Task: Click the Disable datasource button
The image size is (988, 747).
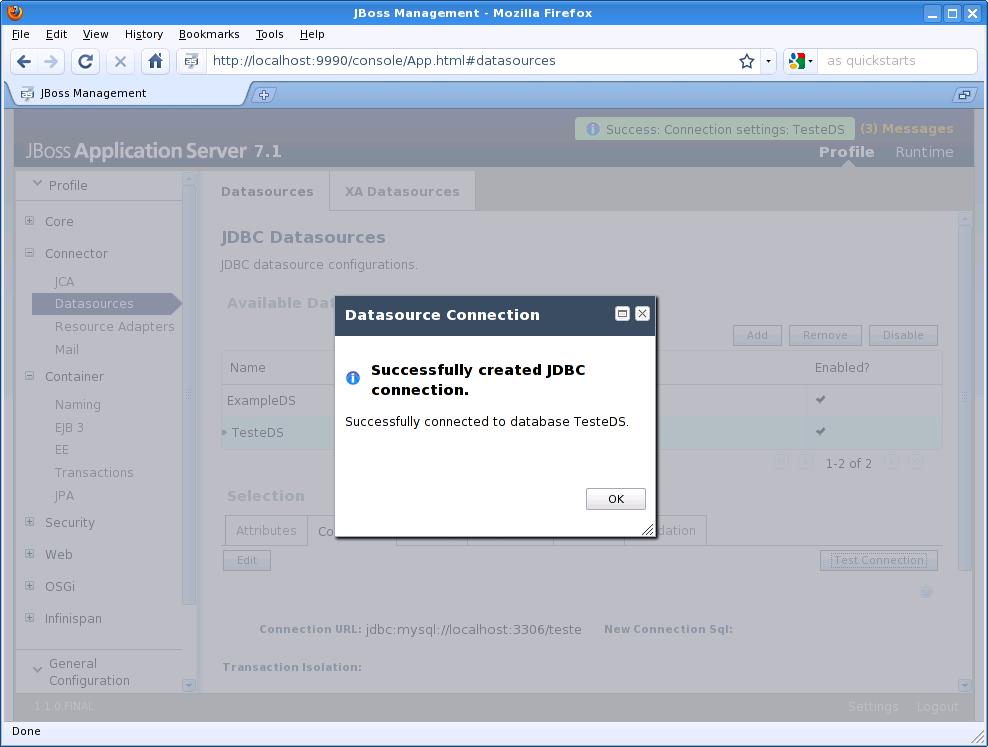Action: [x=903, y=335]
